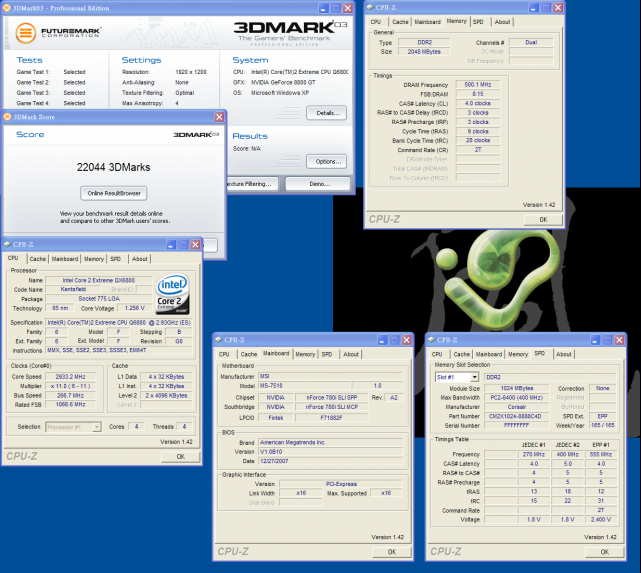This screenshot has width=641, height=573.
Task: Open the Online ResultBrowser
Action: coord(114,193)
